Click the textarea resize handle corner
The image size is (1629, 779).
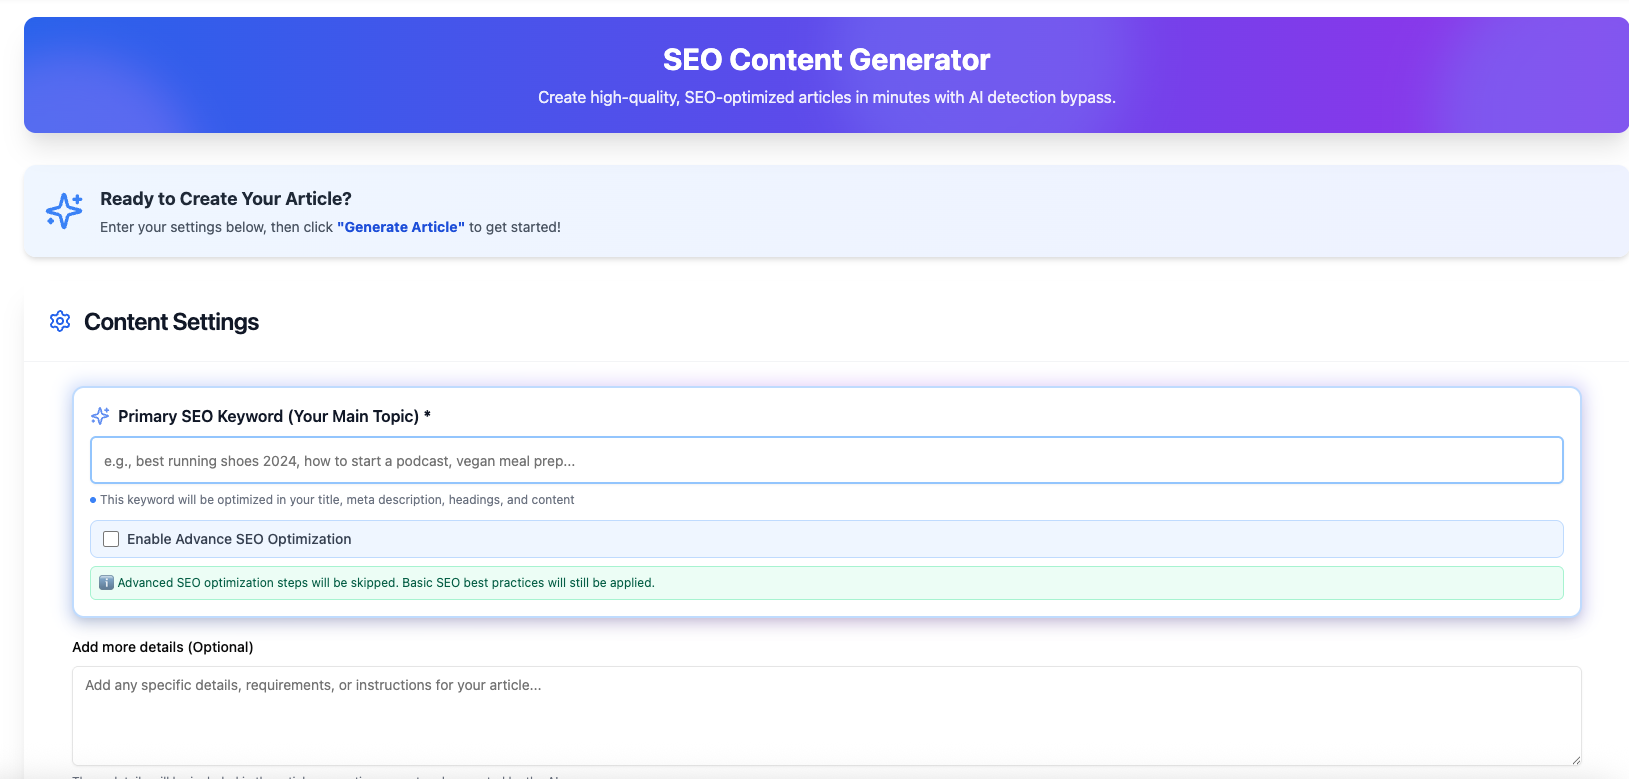pos(1575,759)
